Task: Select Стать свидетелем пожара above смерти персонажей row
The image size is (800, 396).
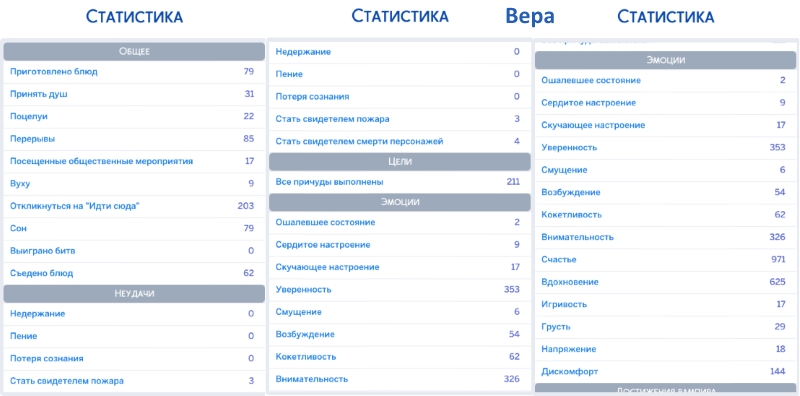Action: click(x=400, y=119)
